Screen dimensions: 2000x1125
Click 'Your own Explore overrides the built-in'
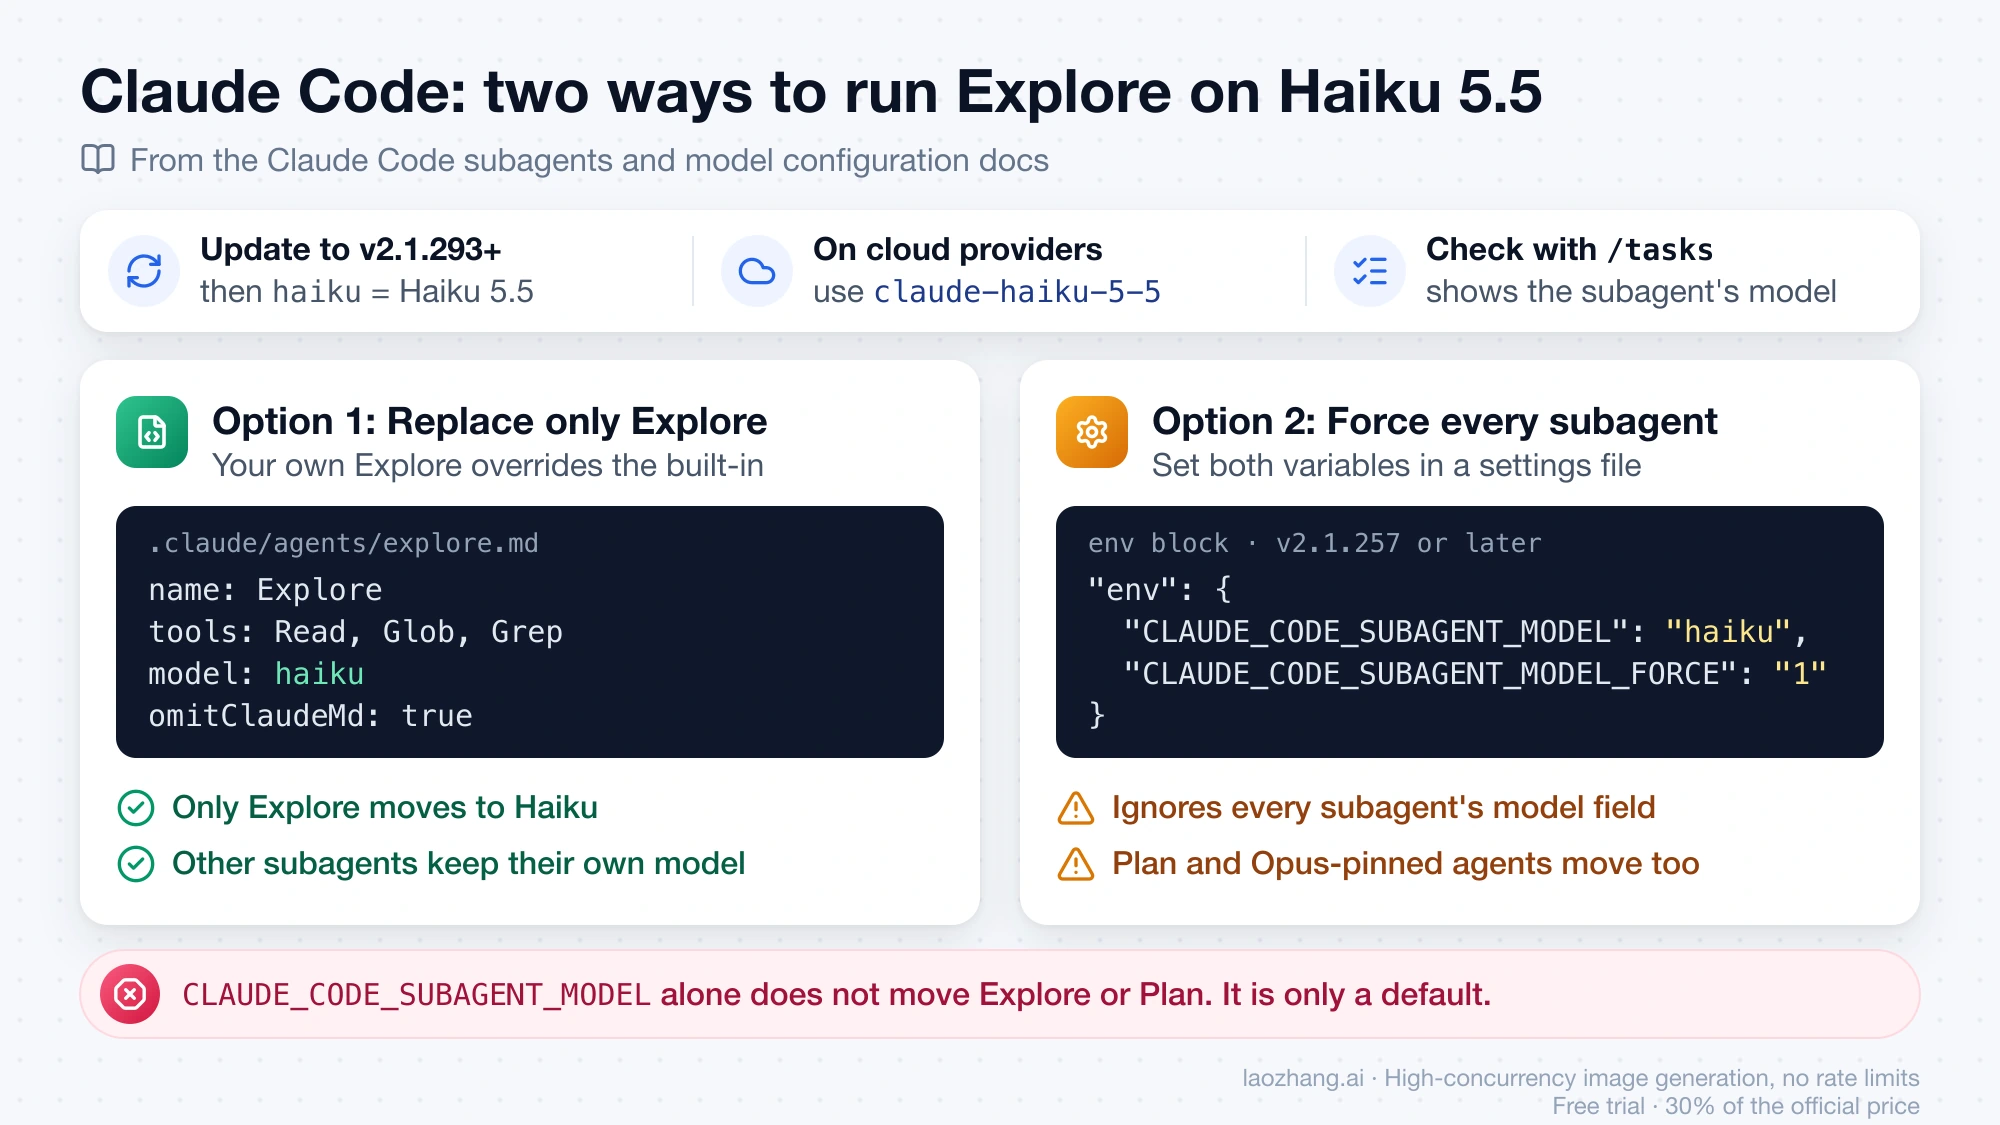pyautogui.click(x=488, y=465)
